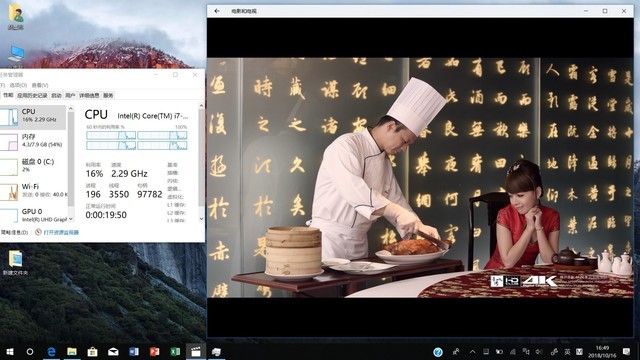The width and height of the screenshot is (640, 360).
Task: Select the CPU item in performance sidebar
Action: click(33, 117)
